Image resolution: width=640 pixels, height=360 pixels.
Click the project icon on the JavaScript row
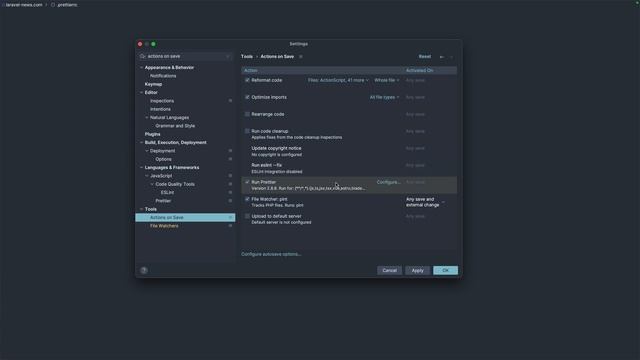(230, 176)
